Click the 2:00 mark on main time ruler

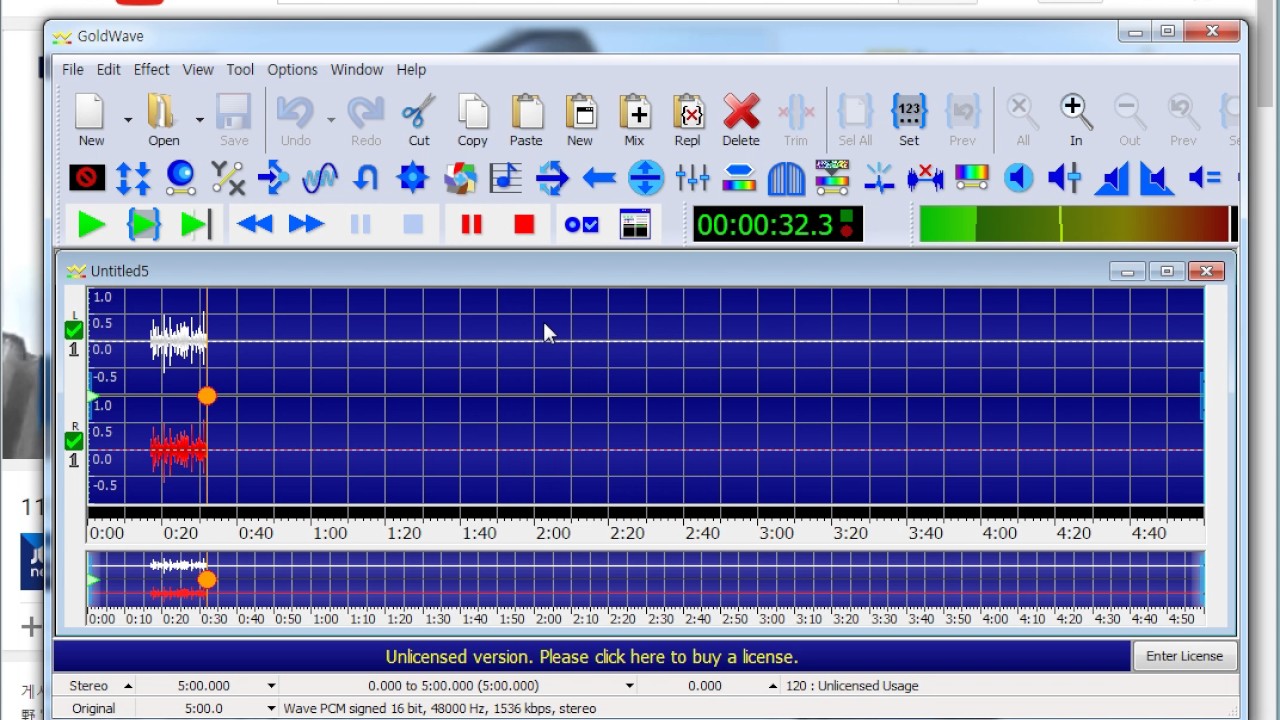pyautogui.click(x=553, y=533)
